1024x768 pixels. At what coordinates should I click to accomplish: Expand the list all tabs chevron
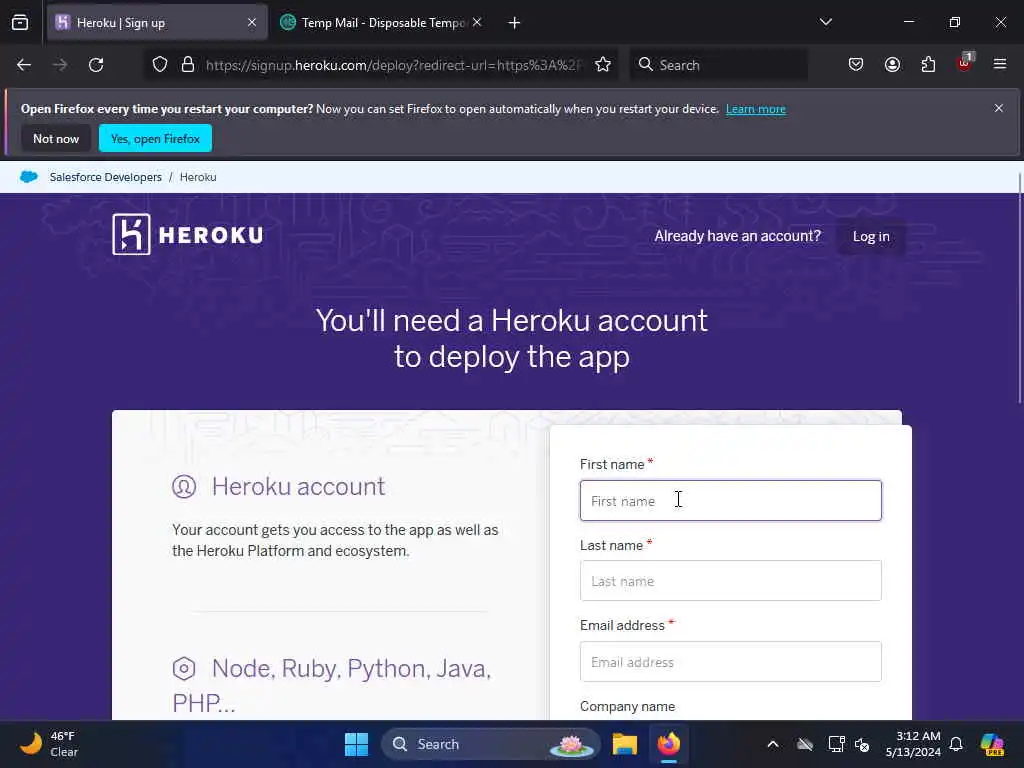click(x=825, y=22)
